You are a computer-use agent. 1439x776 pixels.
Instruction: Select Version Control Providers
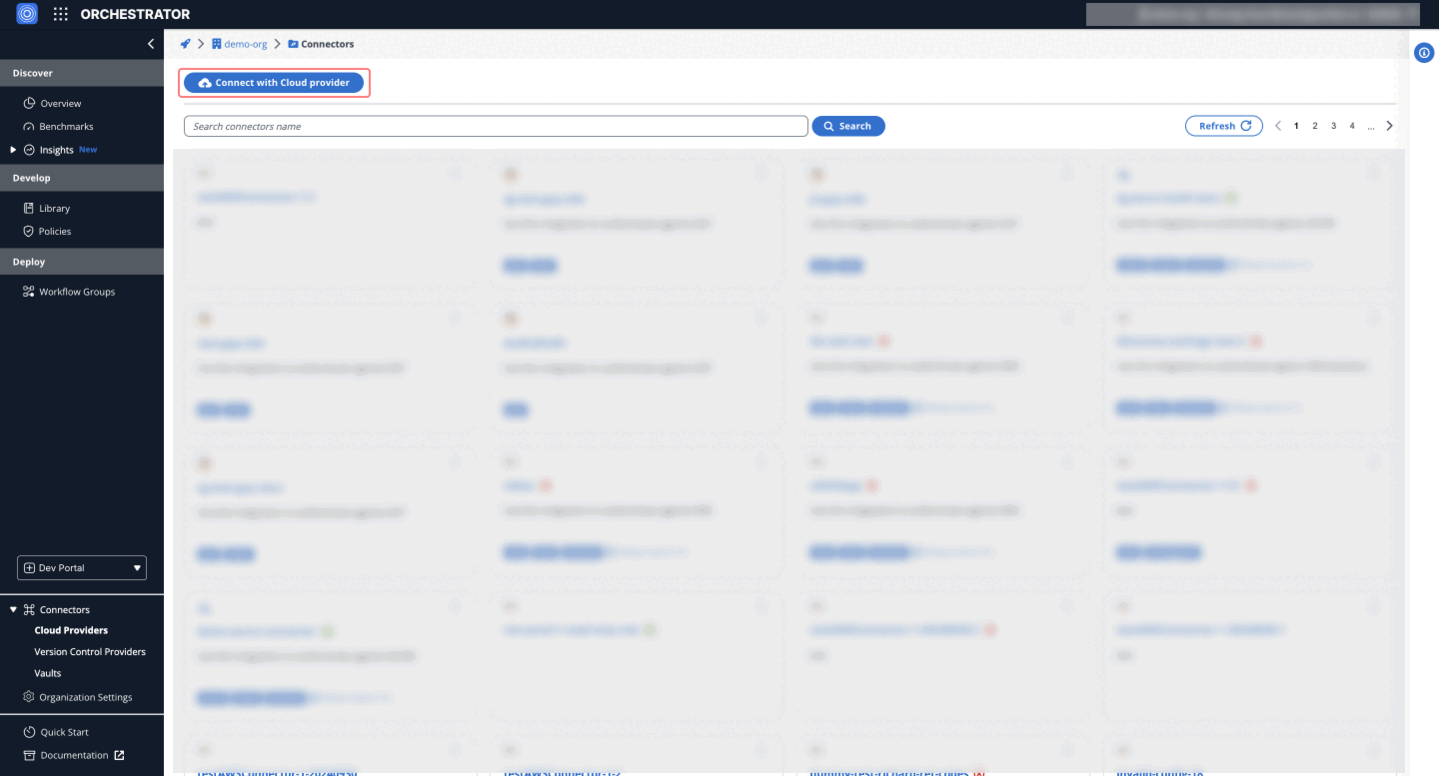tap(90, 652)
